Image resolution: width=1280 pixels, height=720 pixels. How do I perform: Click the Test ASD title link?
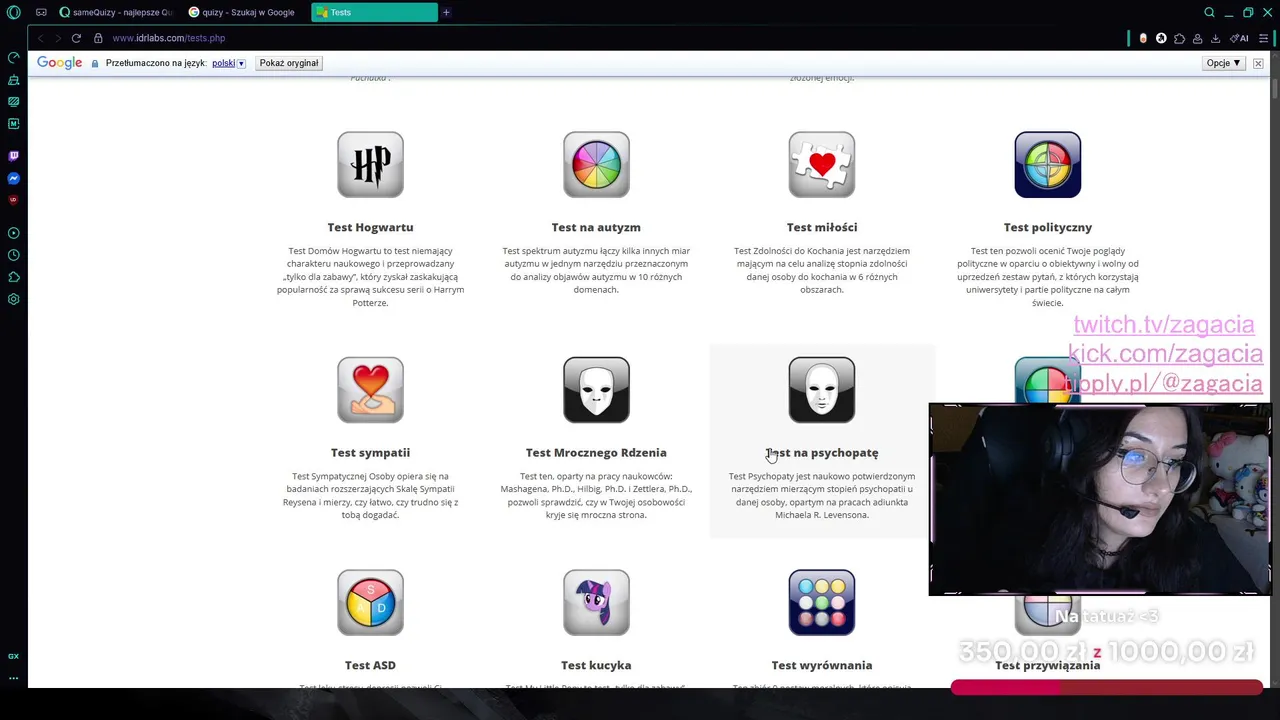[x=370, y=665]
